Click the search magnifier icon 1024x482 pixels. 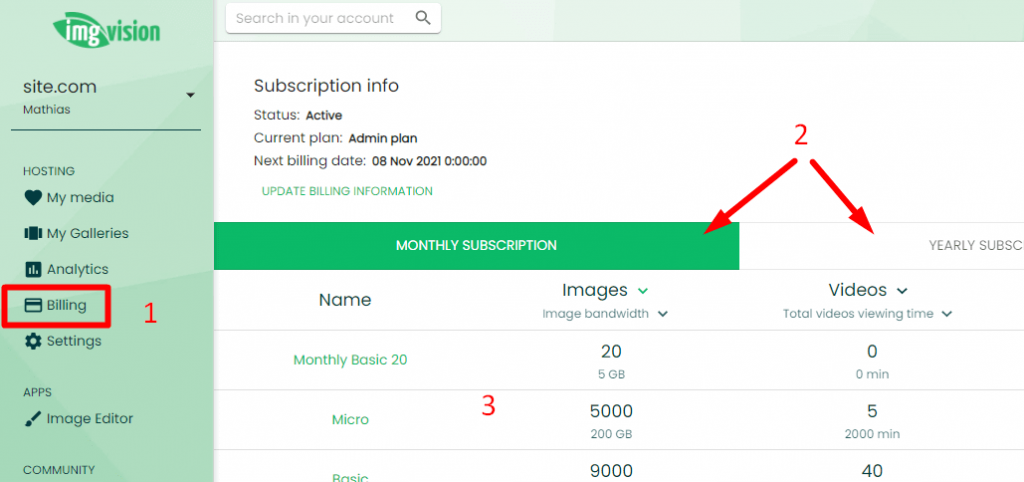pyautogui.click(x=423, y=18)
